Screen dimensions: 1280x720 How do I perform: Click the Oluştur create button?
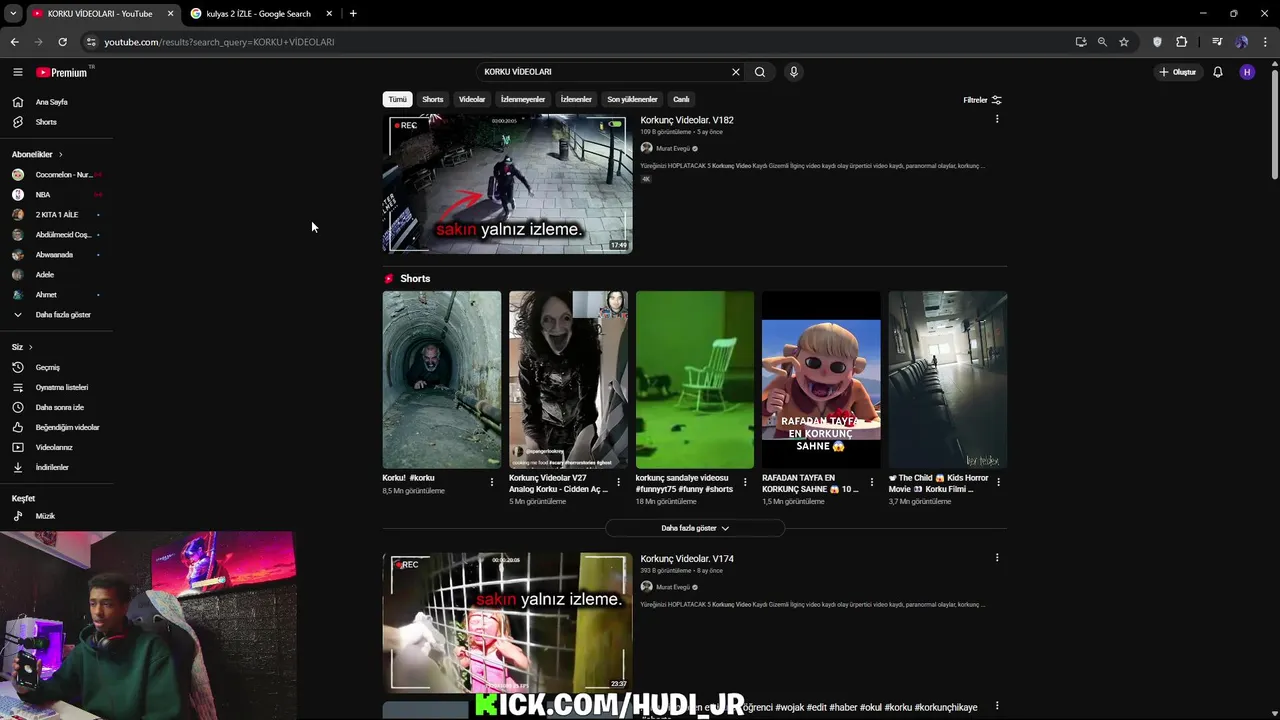click(1178, 72)
